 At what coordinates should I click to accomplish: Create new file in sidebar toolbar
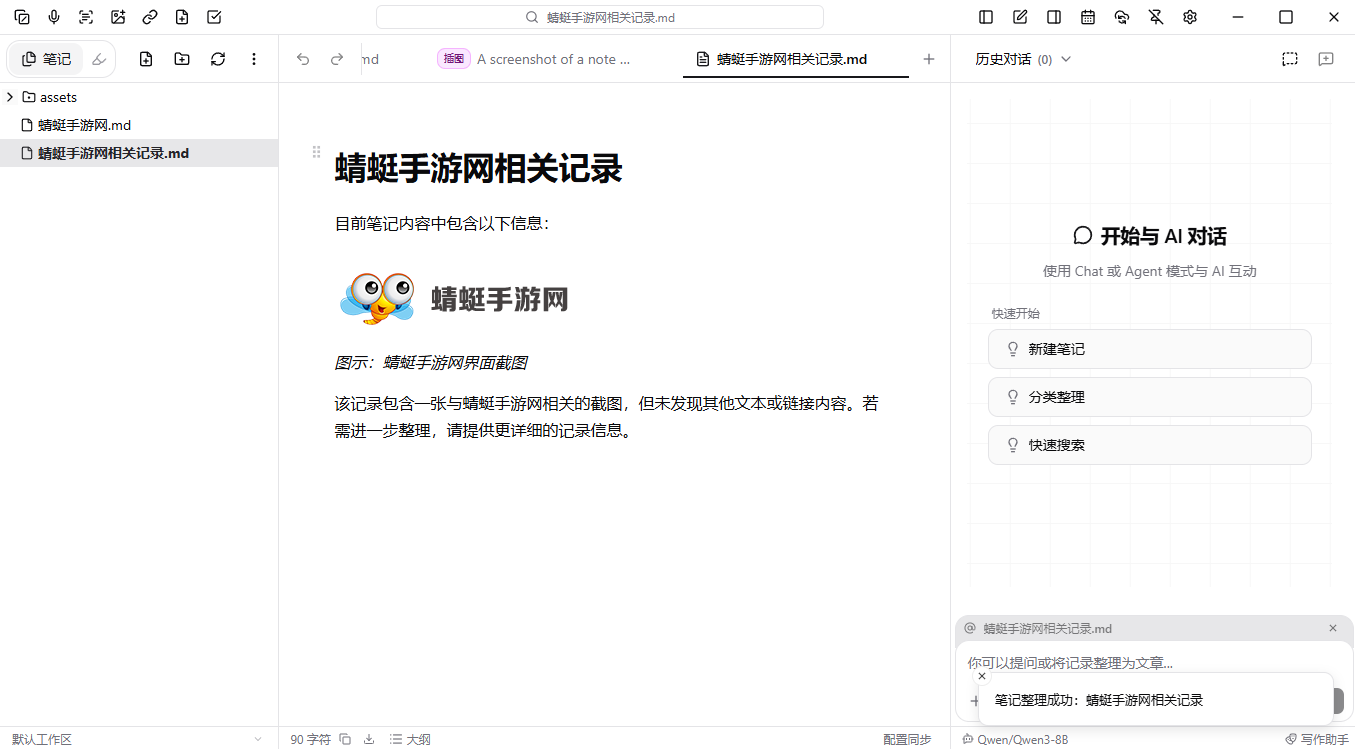point(146,59)
